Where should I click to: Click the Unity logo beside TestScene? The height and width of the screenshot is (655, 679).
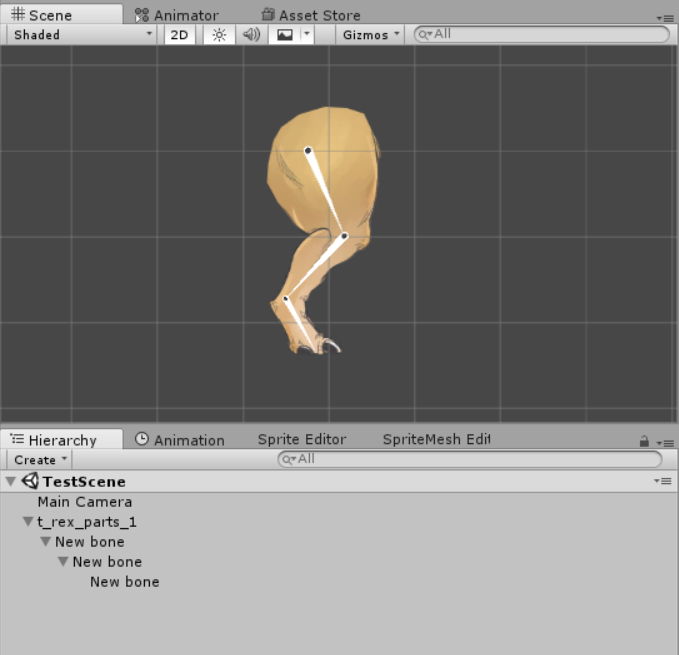pos(30,481)
